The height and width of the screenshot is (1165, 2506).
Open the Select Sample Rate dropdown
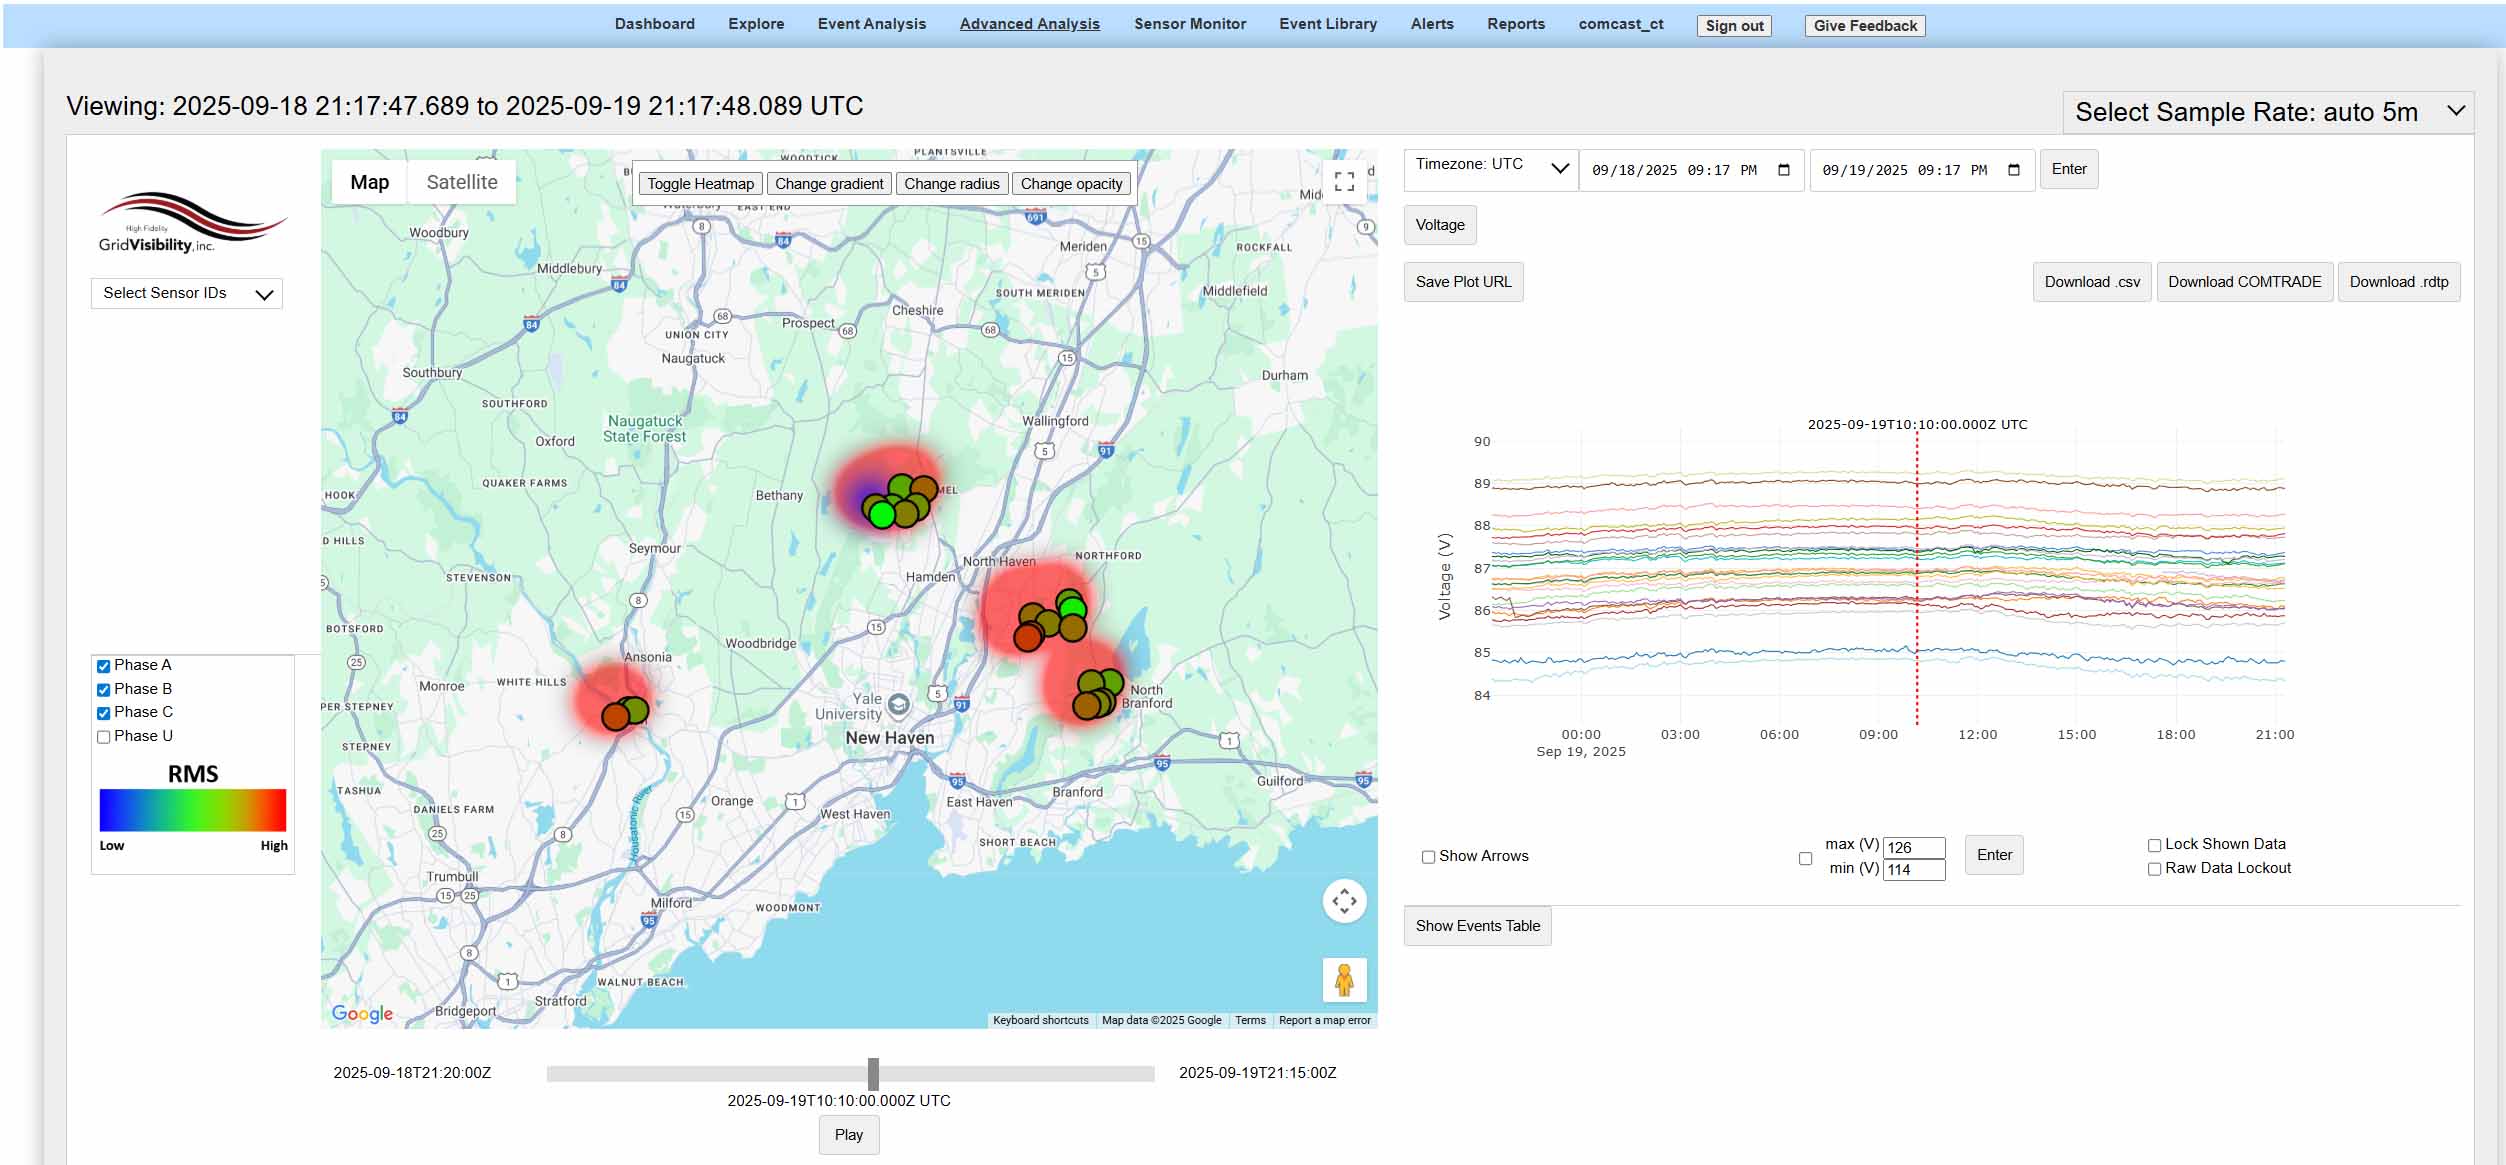(2267, 112)
